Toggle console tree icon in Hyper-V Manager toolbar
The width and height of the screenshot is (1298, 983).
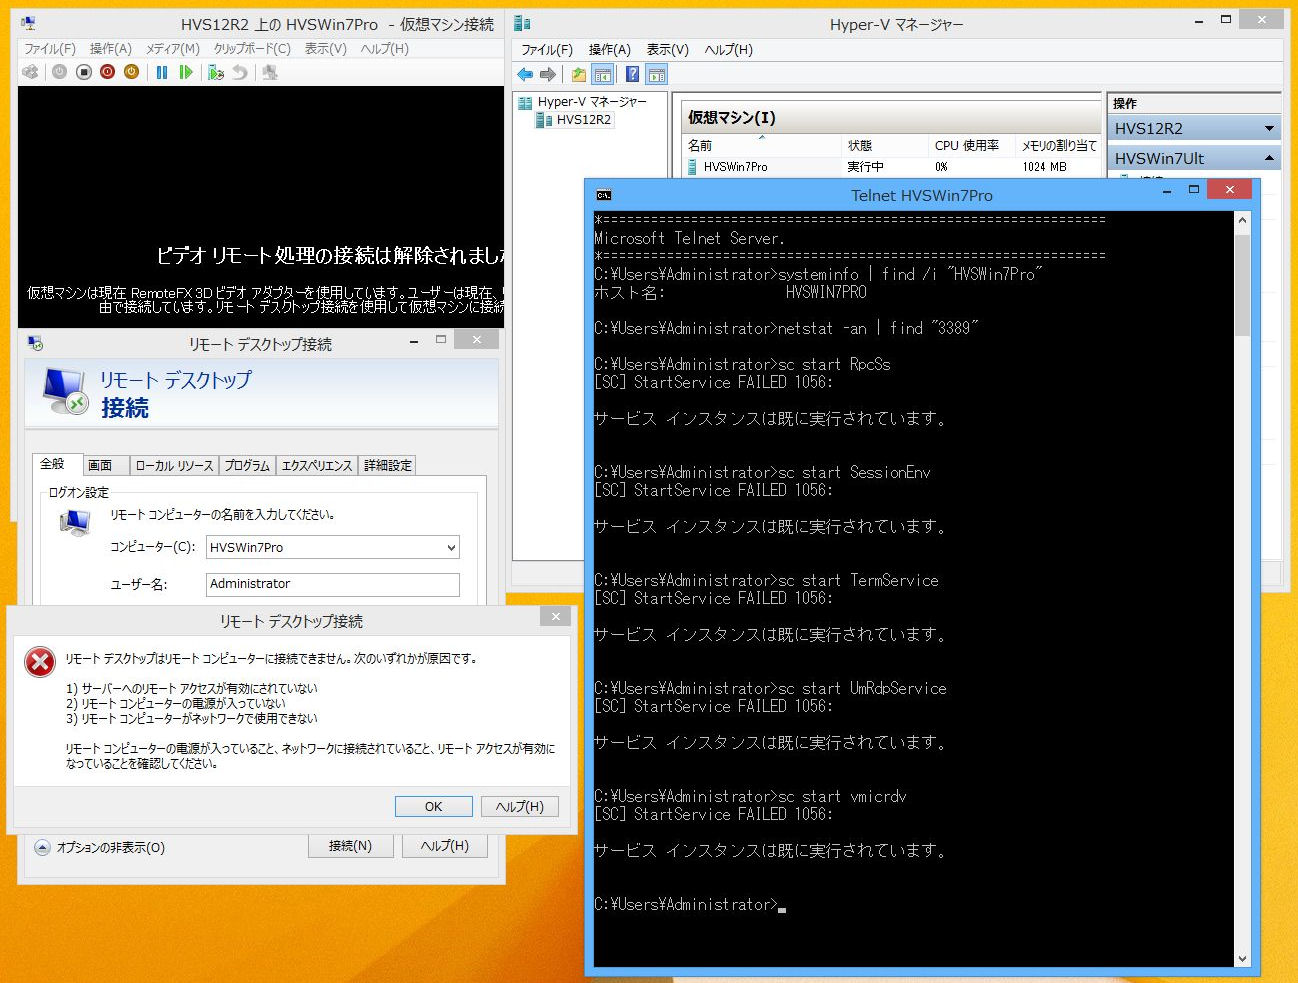[x=603, y=74]
